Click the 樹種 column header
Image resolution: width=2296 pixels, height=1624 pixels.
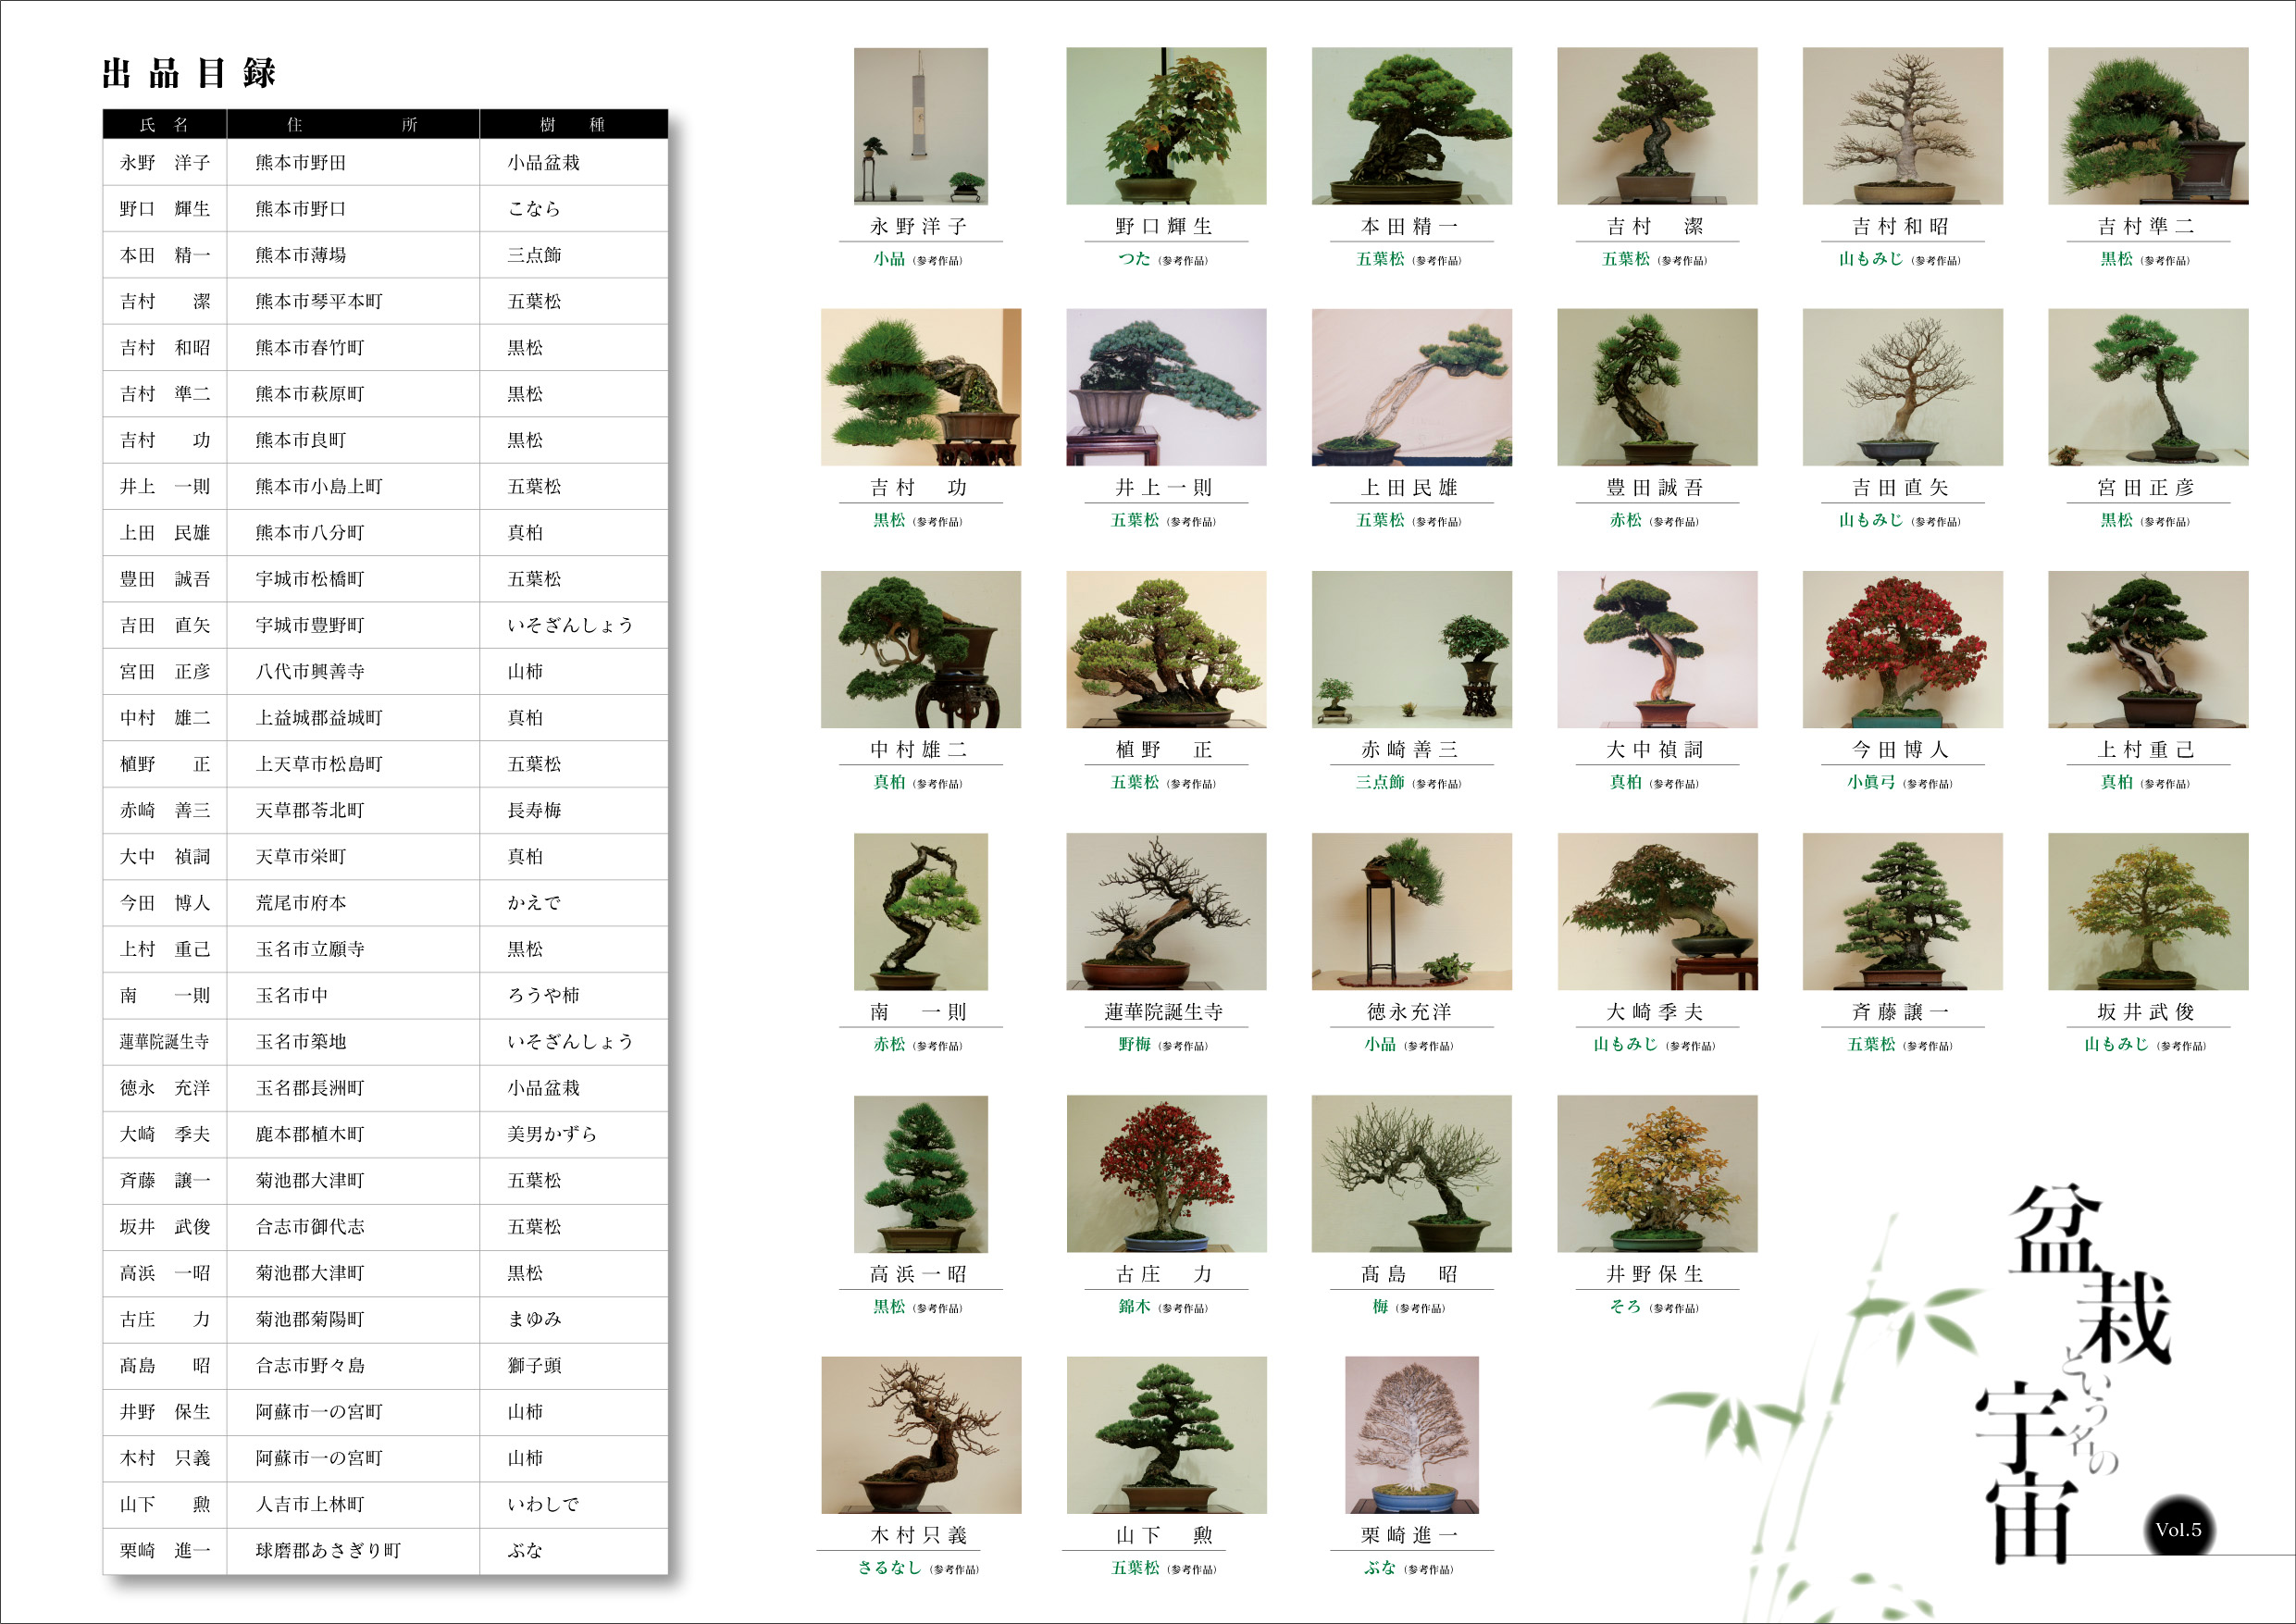(572, 124)
